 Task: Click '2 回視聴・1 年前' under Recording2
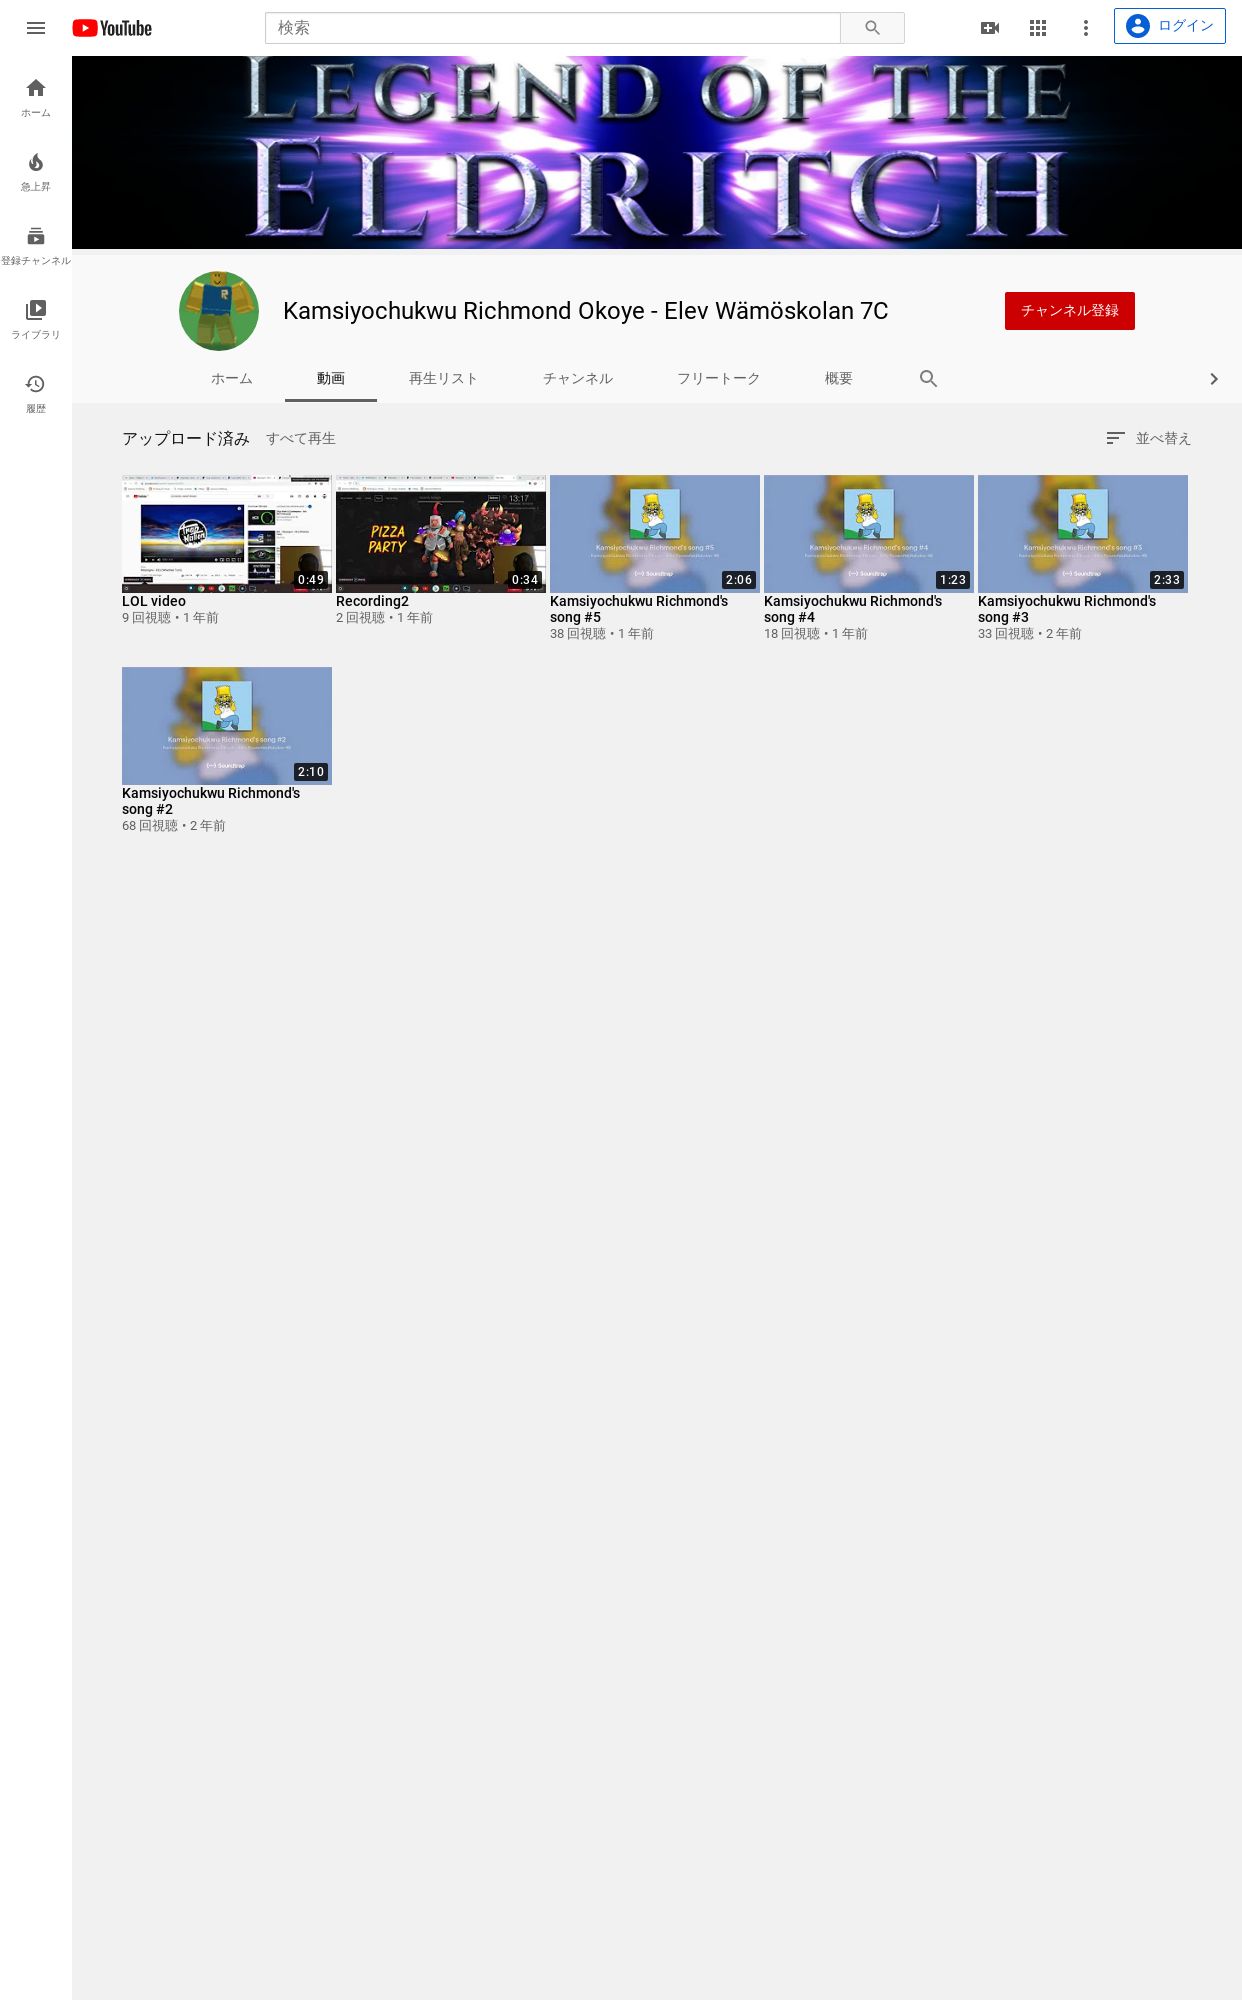click(384, 618)
